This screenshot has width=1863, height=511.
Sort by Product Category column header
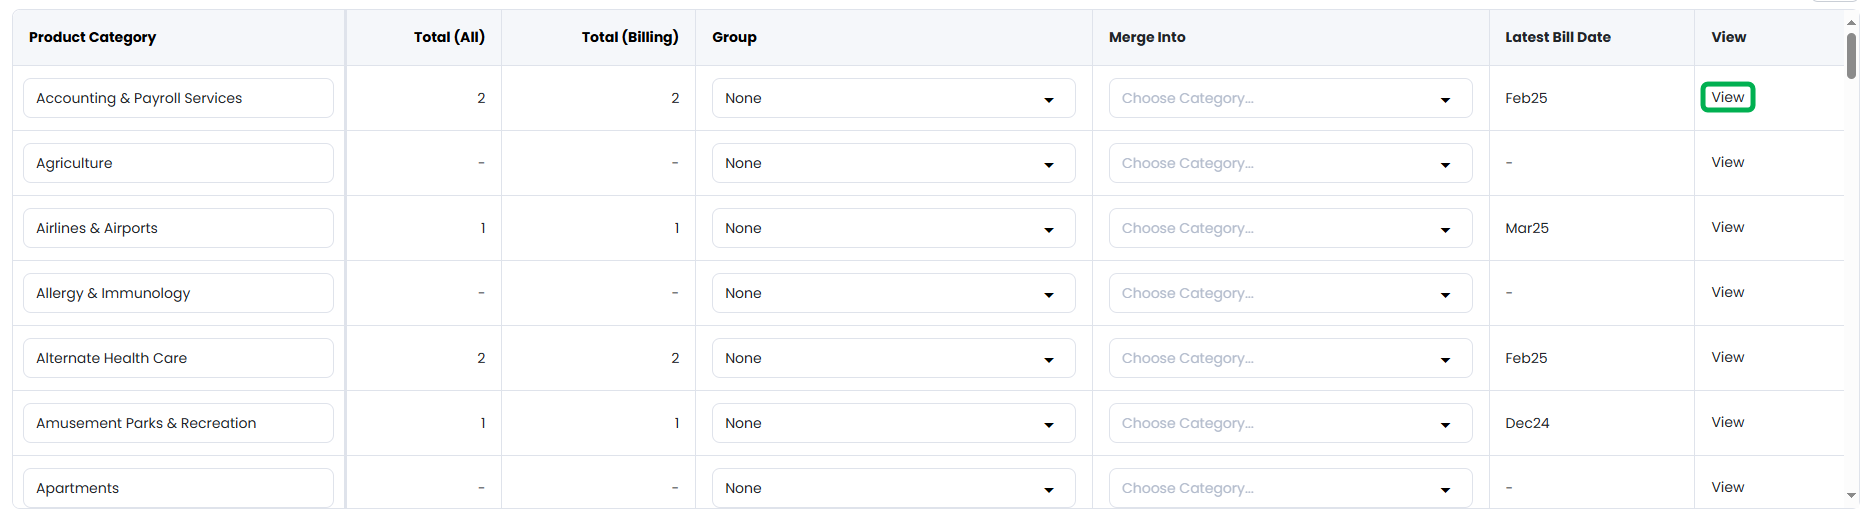coord(92,37)
